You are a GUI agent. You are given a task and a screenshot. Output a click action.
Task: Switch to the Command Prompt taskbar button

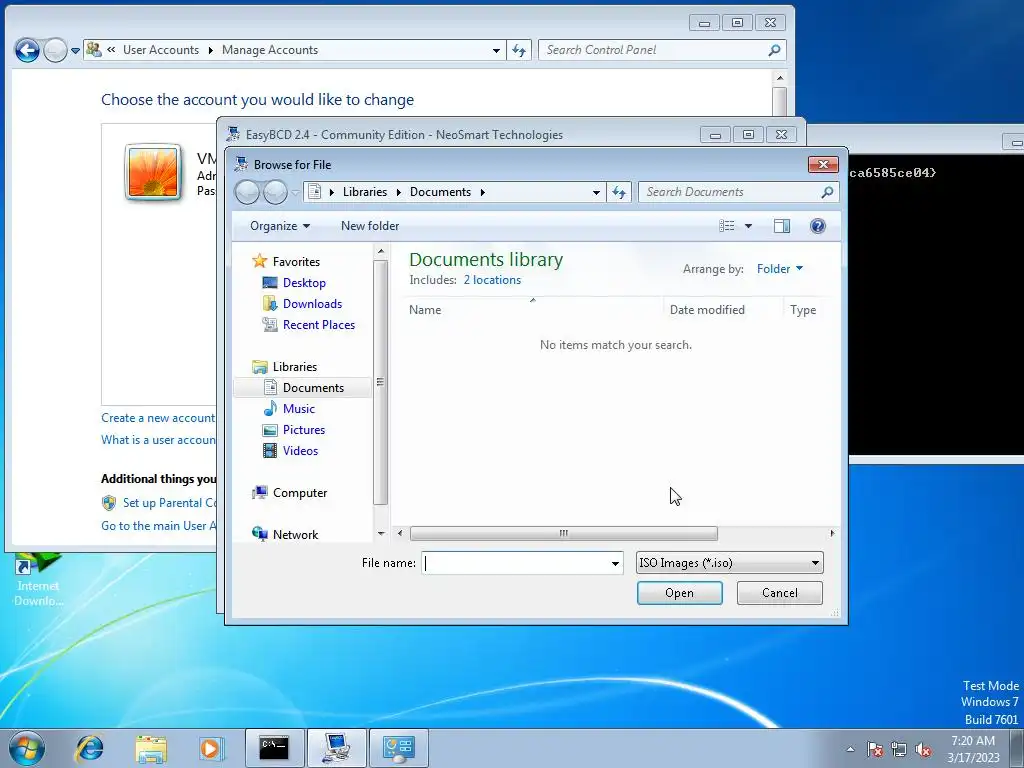(274, 748)
